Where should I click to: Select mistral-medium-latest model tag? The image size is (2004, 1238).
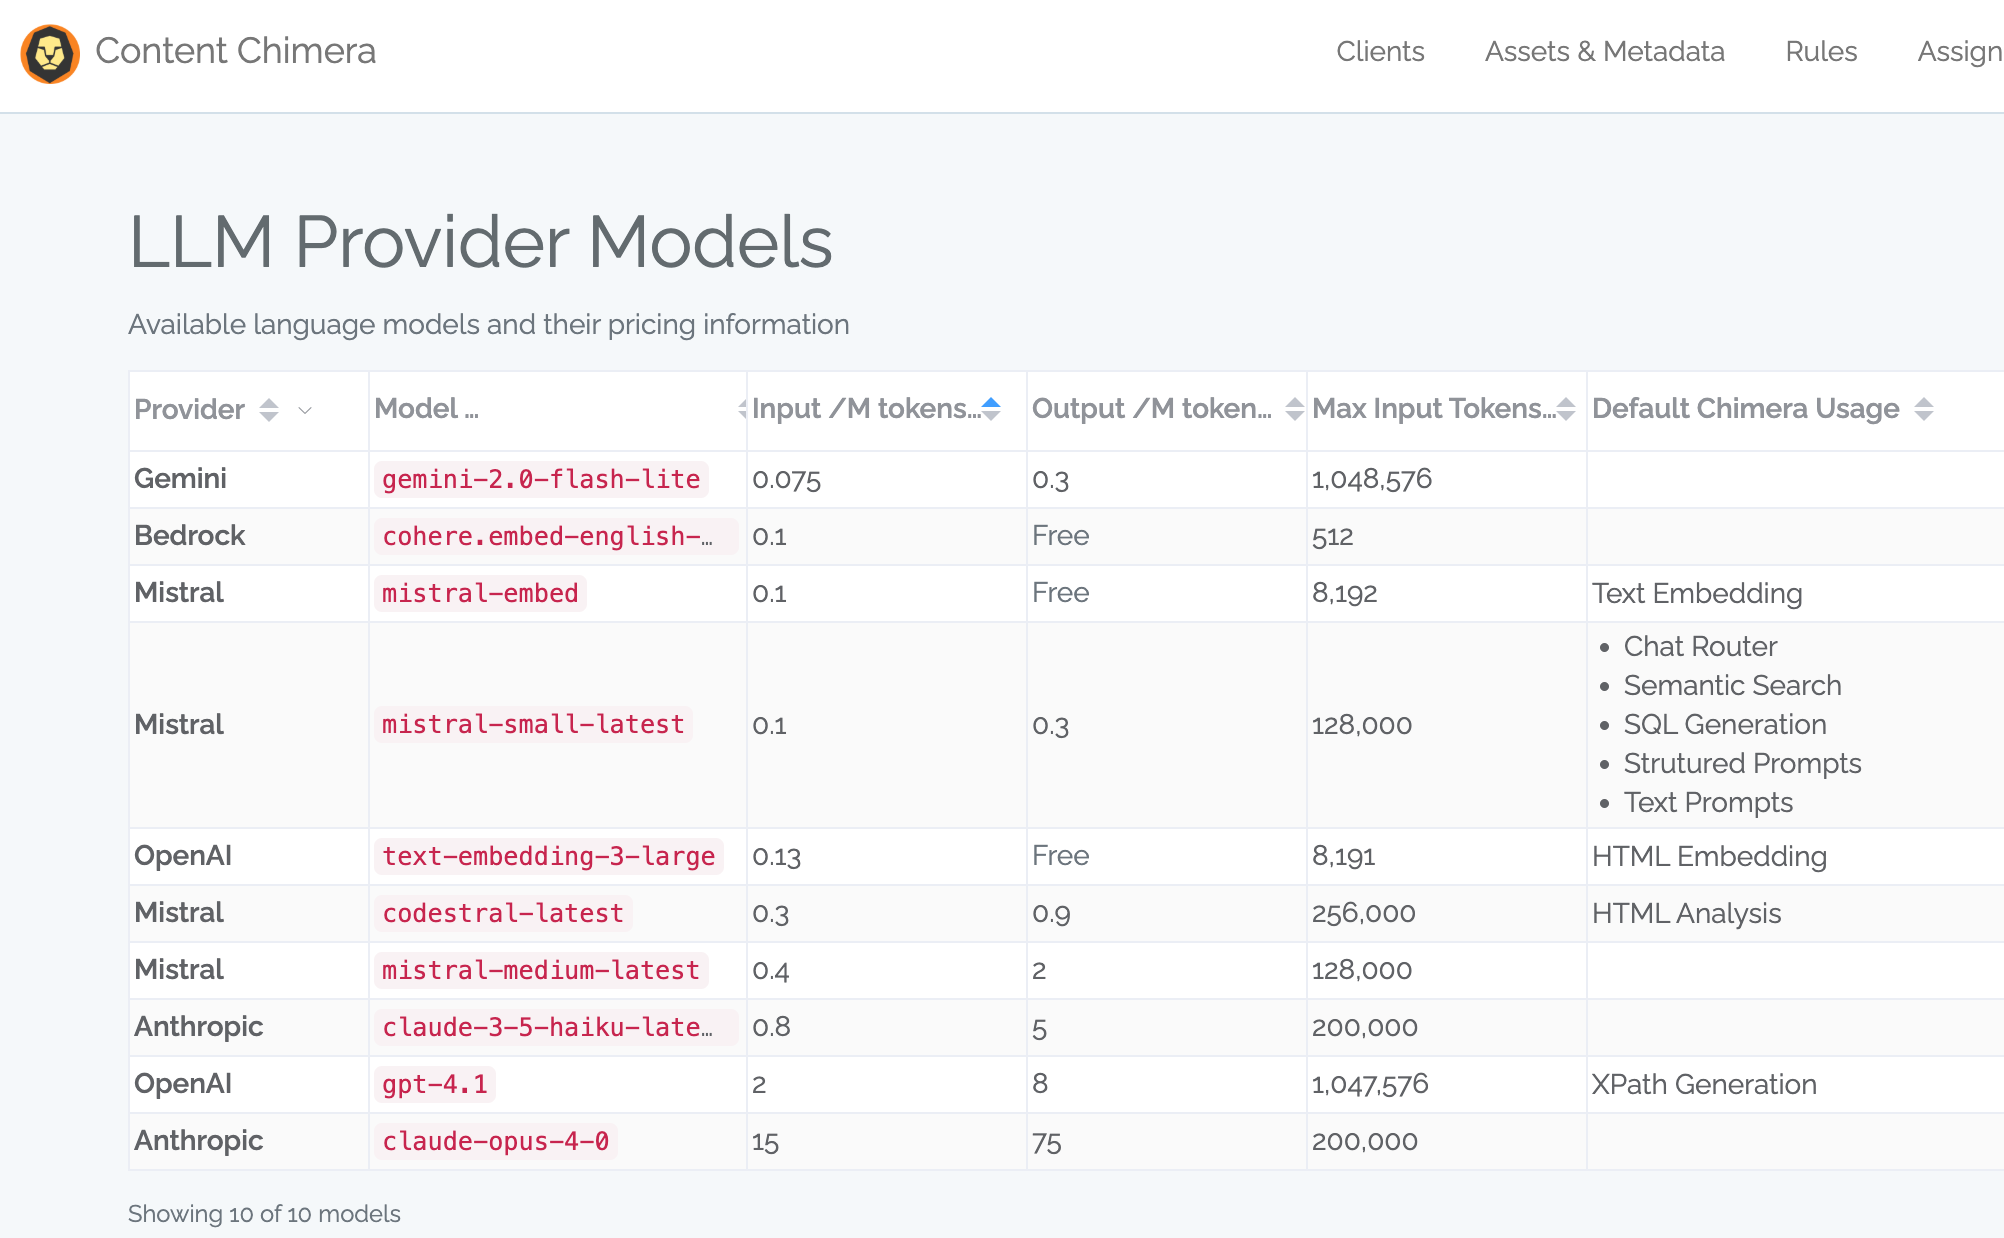tap(541, 970)
